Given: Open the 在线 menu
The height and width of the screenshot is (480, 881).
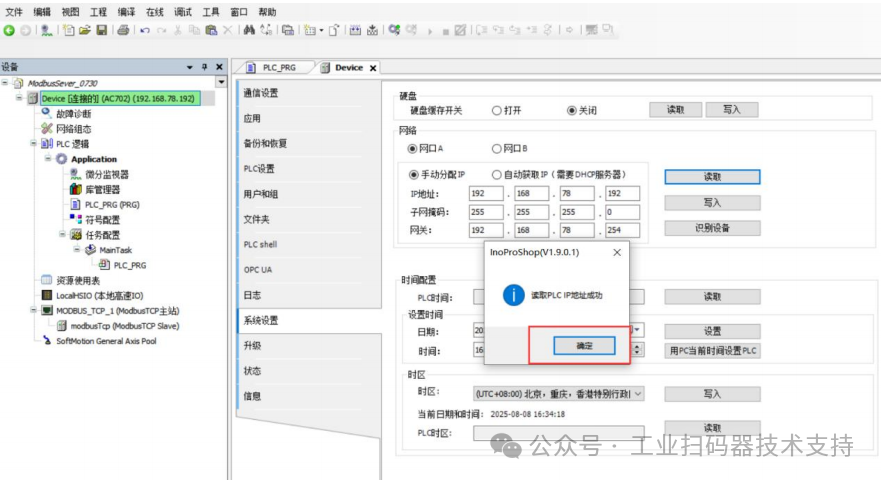Looking at the screenshot, I should [155, 12].
